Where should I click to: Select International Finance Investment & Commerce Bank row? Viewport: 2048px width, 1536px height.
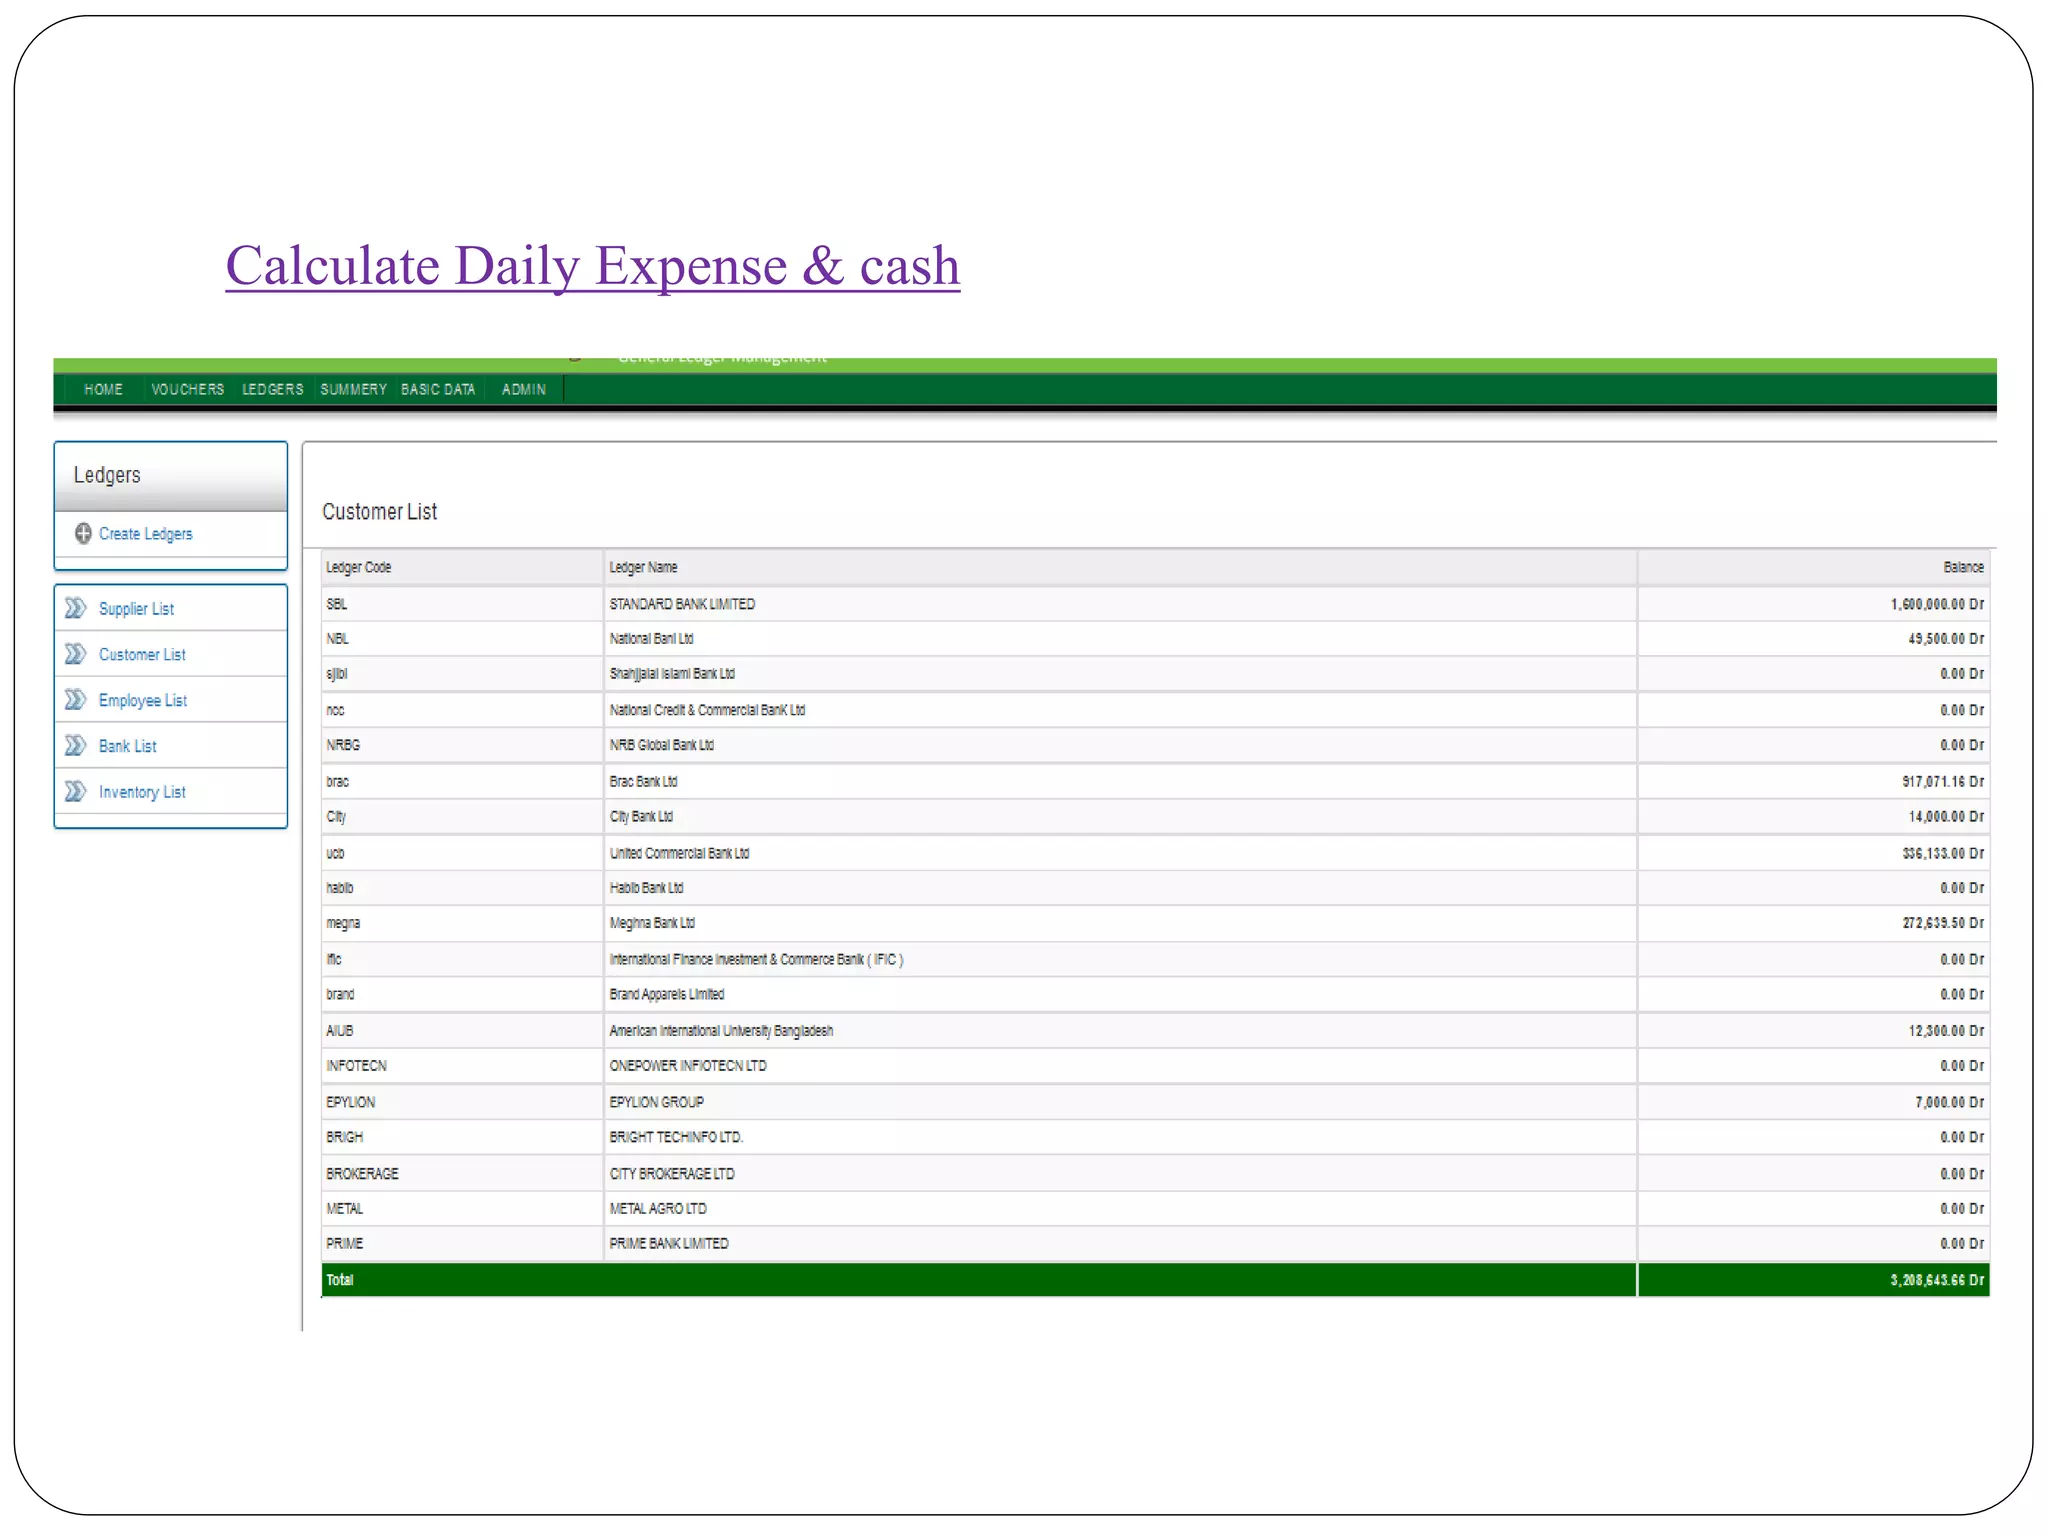(x=1155, y=959)
